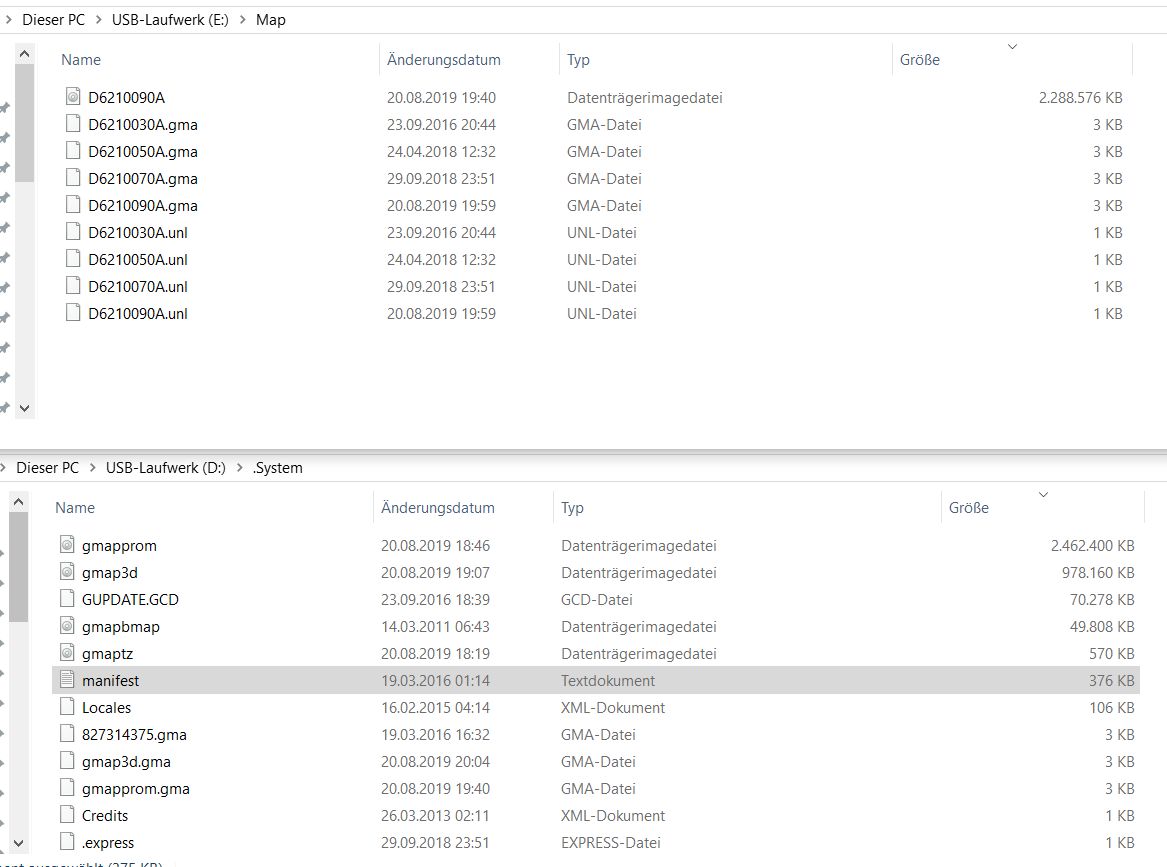Click the GUPDATE.GCD file icon

[x=67, y=599]
